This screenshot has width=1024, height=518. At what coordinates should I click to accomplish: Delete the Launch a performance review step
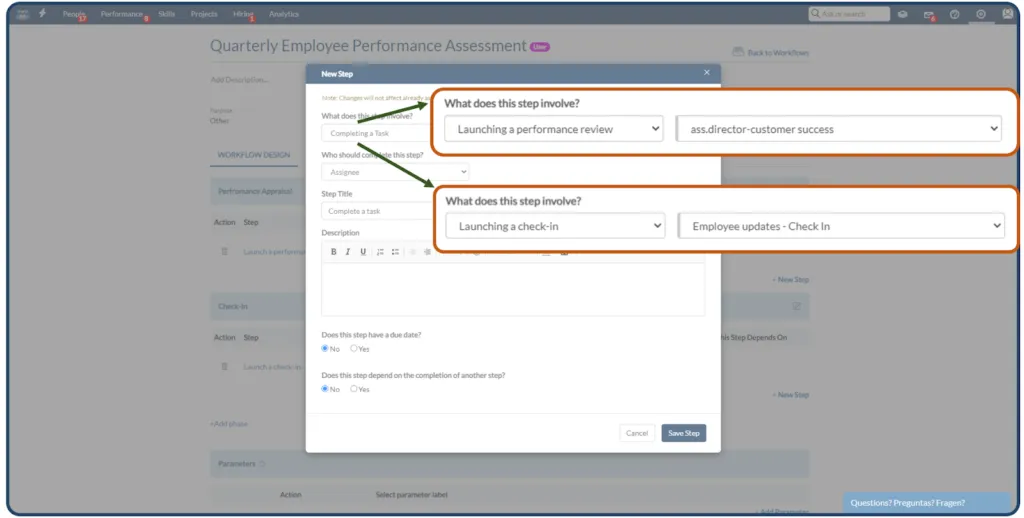[225, 251]
